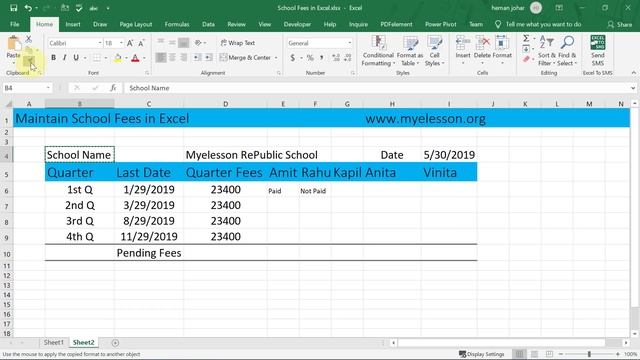640x360 pixels.
Task: Click the Paste clipboard icon
Action: click(14, 43)
